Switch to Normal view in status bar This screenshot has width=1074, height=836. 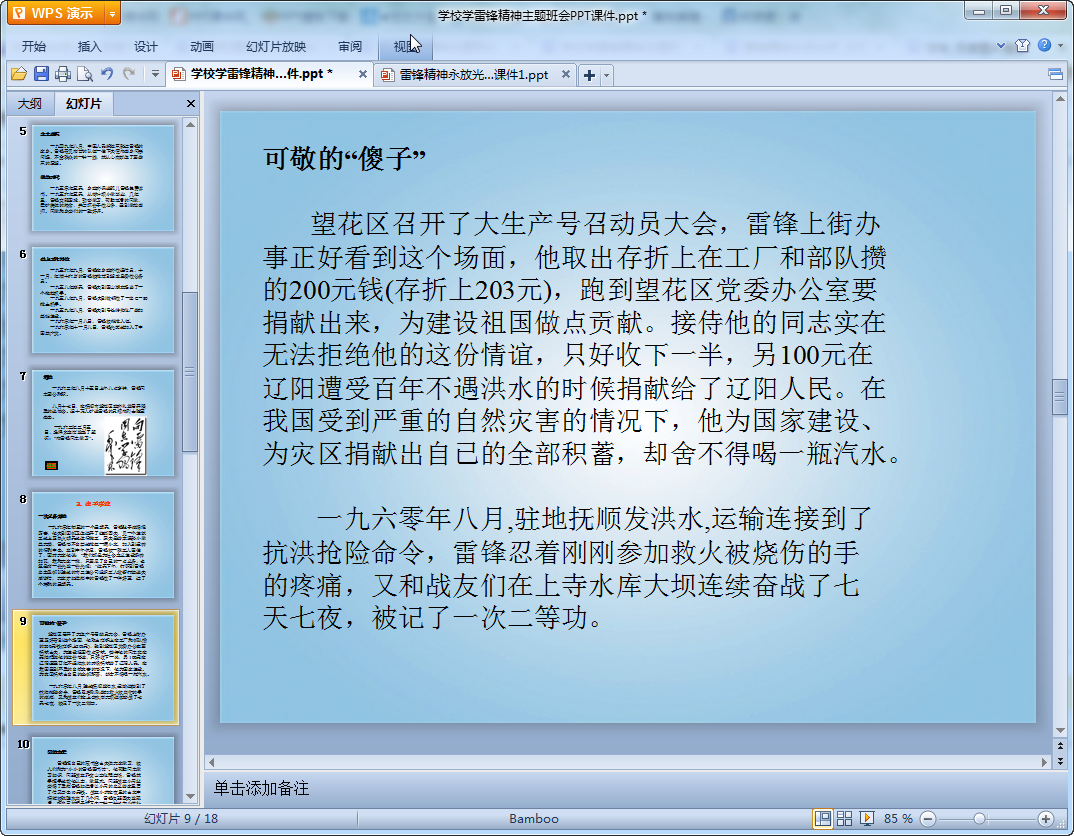coord(823,818)
